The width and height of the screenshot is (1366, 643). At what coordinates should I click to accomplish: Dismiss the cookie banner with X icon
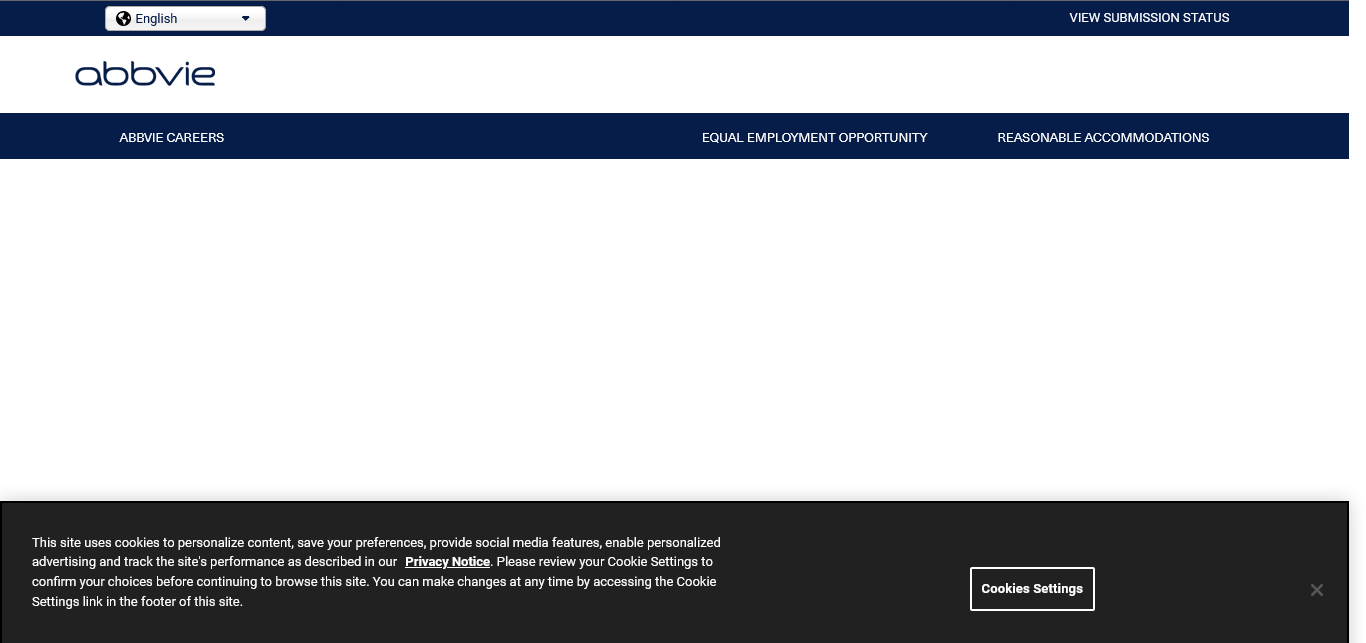tap(1316, 590)
